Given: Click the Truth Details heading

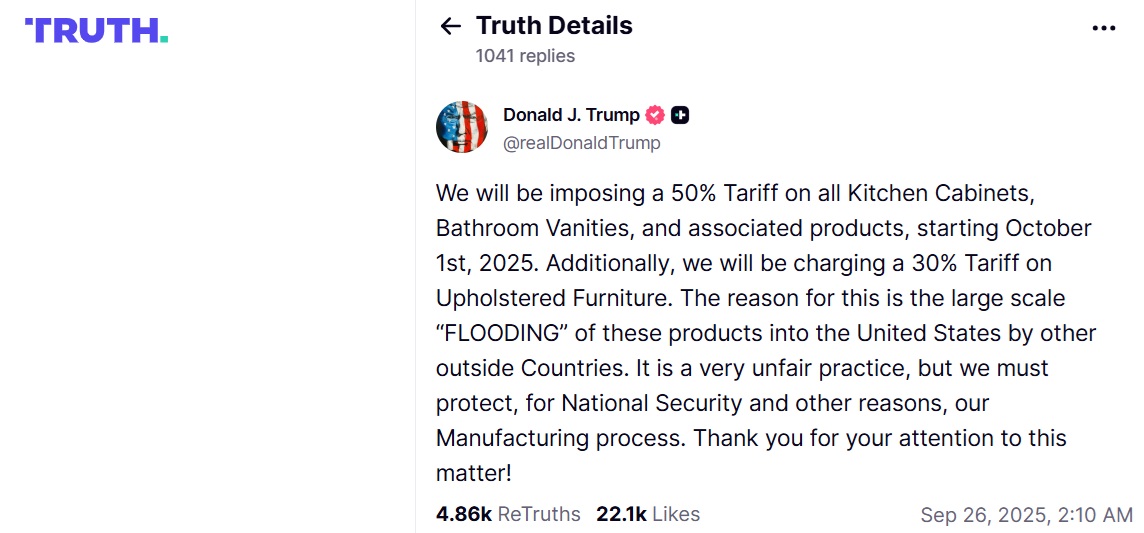Looking at the screenshot, I should point(554,26).
